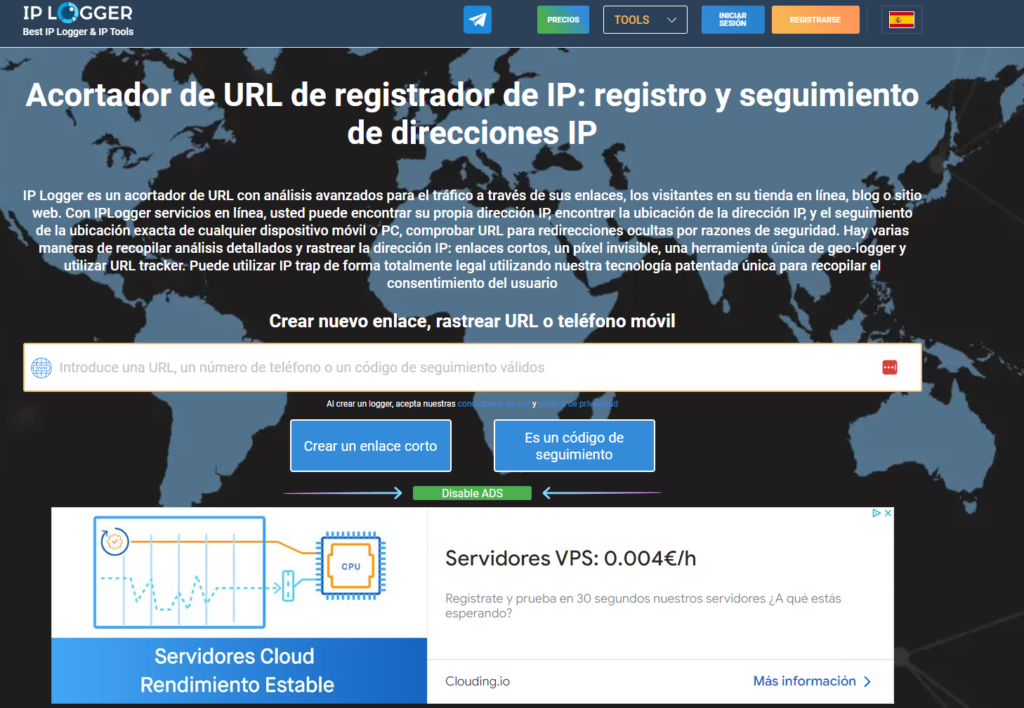Screen dimensions: 1024x708
Task: Click the chevron beside Más información
Action: [x=867, y=681]
